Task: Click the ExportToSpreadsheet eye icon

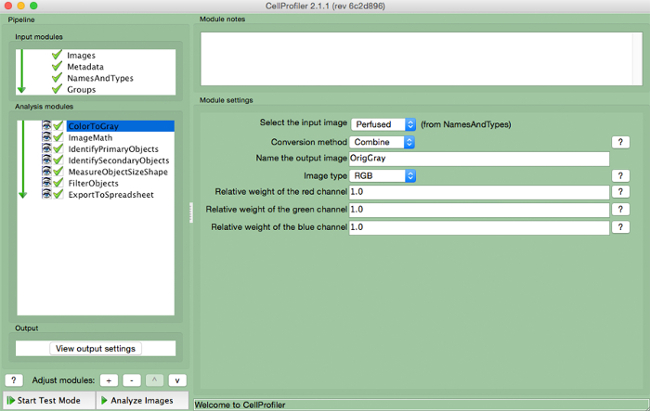Action: click(x=46, y=194)
